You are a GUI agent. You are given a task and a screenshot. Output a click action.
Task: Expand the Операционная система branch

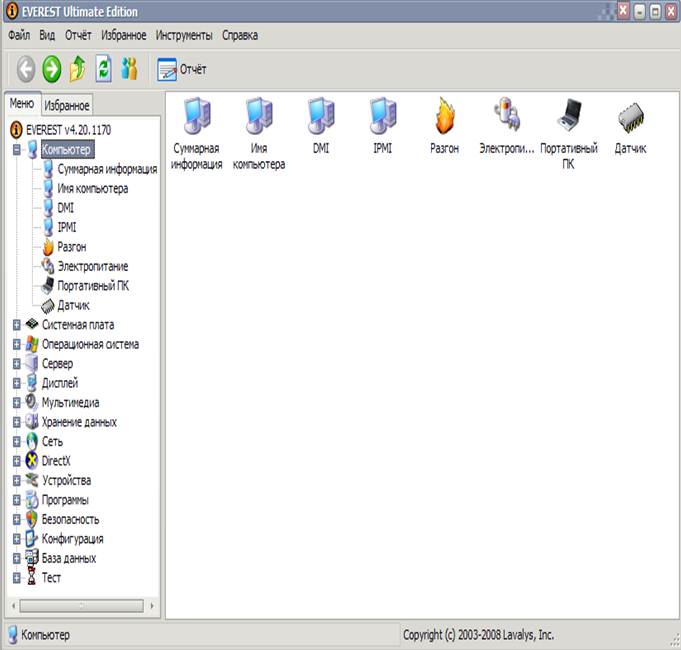tap(17, 344)
